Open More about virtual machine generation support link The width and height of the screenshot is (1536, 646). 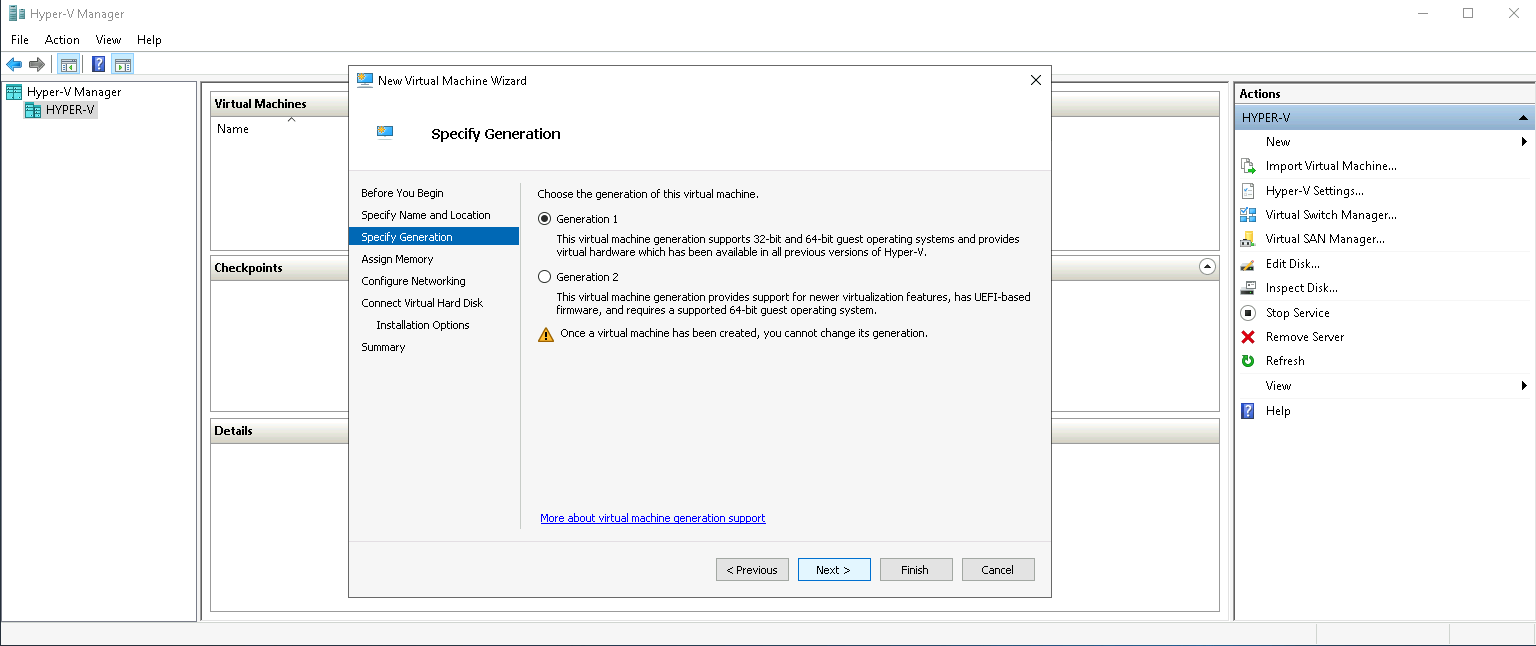(x=652, y=518)
